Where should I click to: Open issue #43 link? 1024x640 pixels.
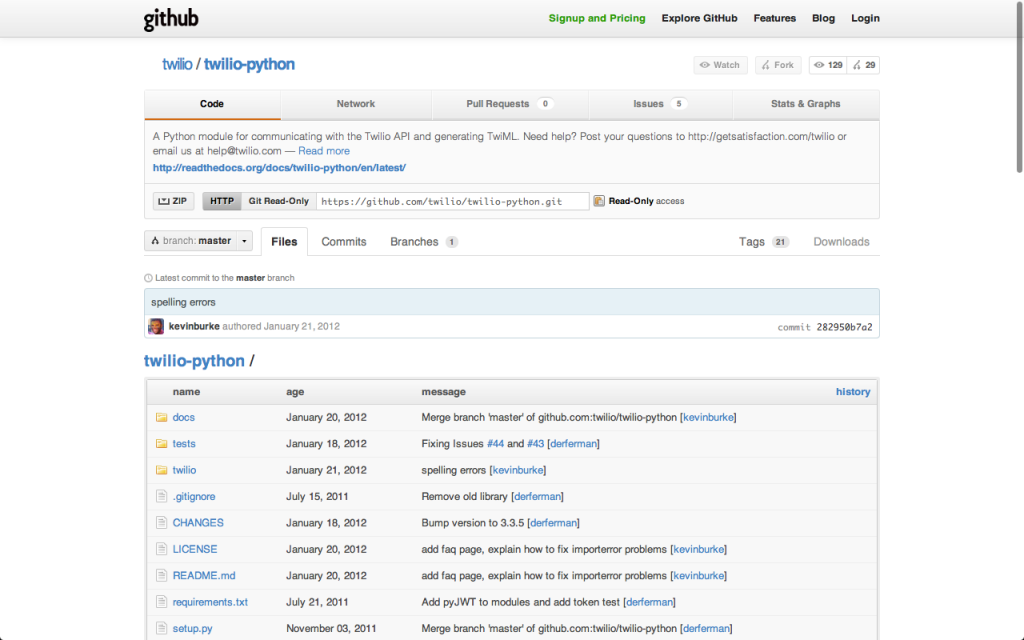pyautogui.click(x=536, y=443)
